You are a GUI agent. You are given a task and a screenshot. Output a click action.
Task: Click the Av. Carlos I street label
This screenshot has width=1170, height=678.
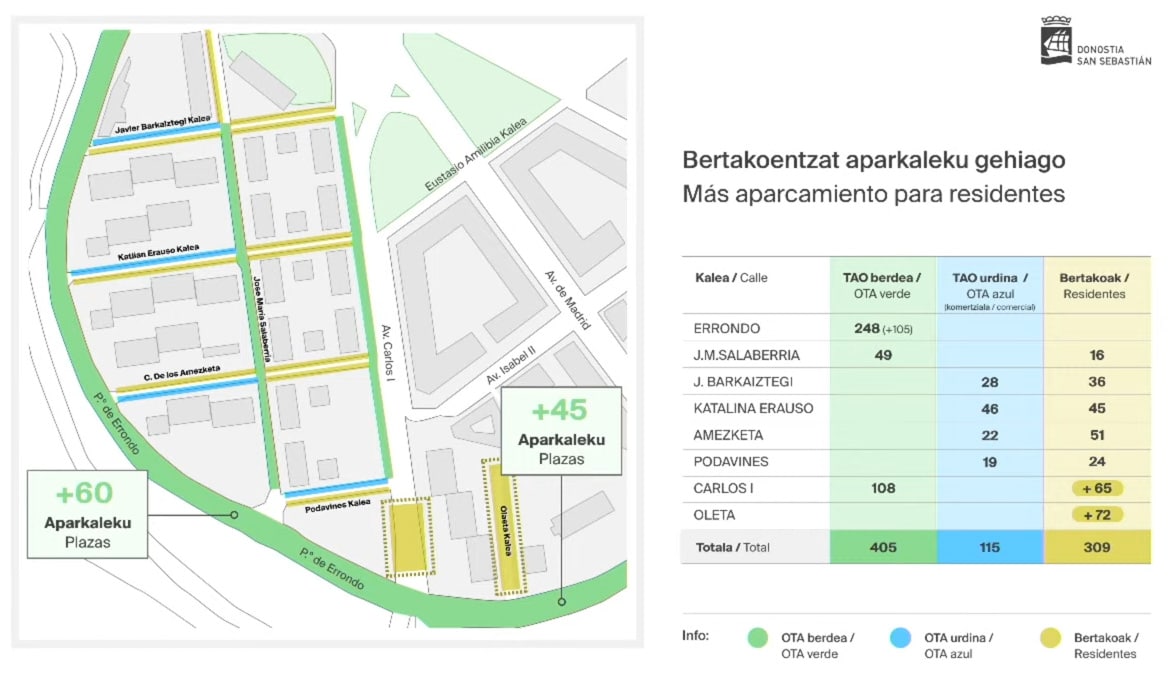[x=389, y=355]
